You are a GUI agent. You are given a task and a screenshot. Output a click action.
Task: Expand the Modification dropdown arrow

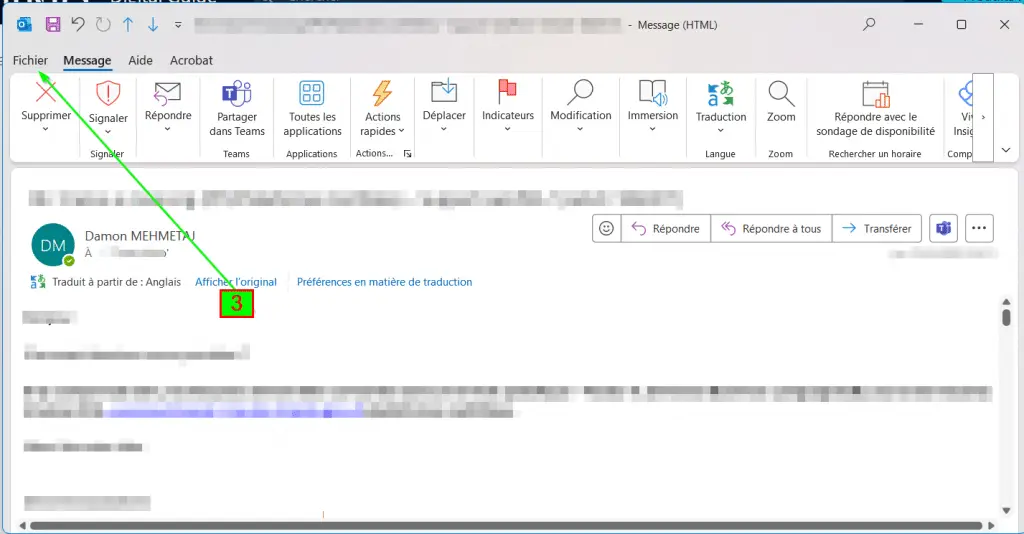(x=580, y=129)
